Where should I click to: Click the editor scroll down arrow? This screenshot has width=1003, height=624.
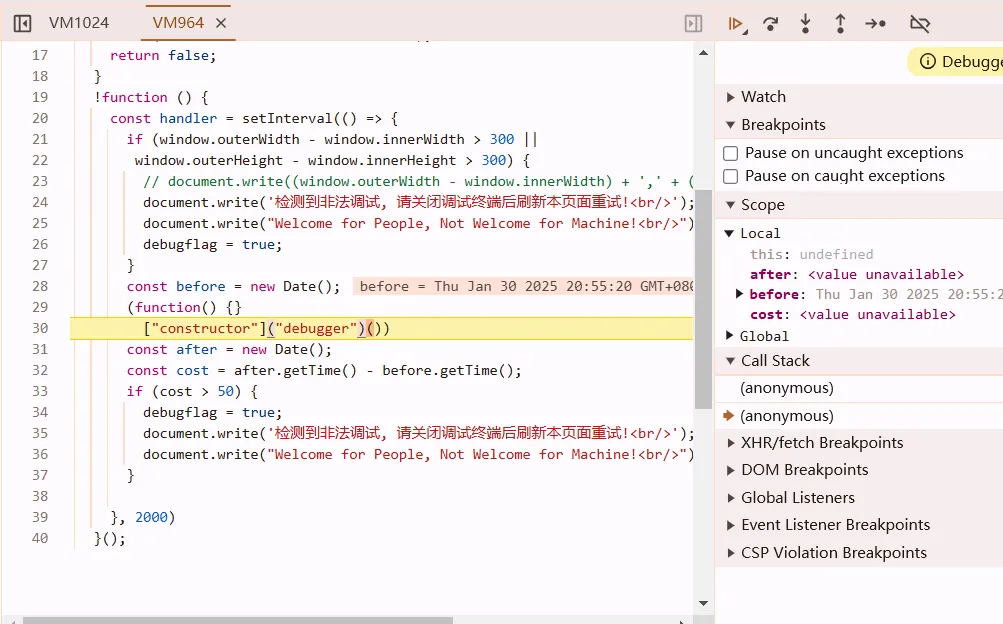tap(704, 603)
